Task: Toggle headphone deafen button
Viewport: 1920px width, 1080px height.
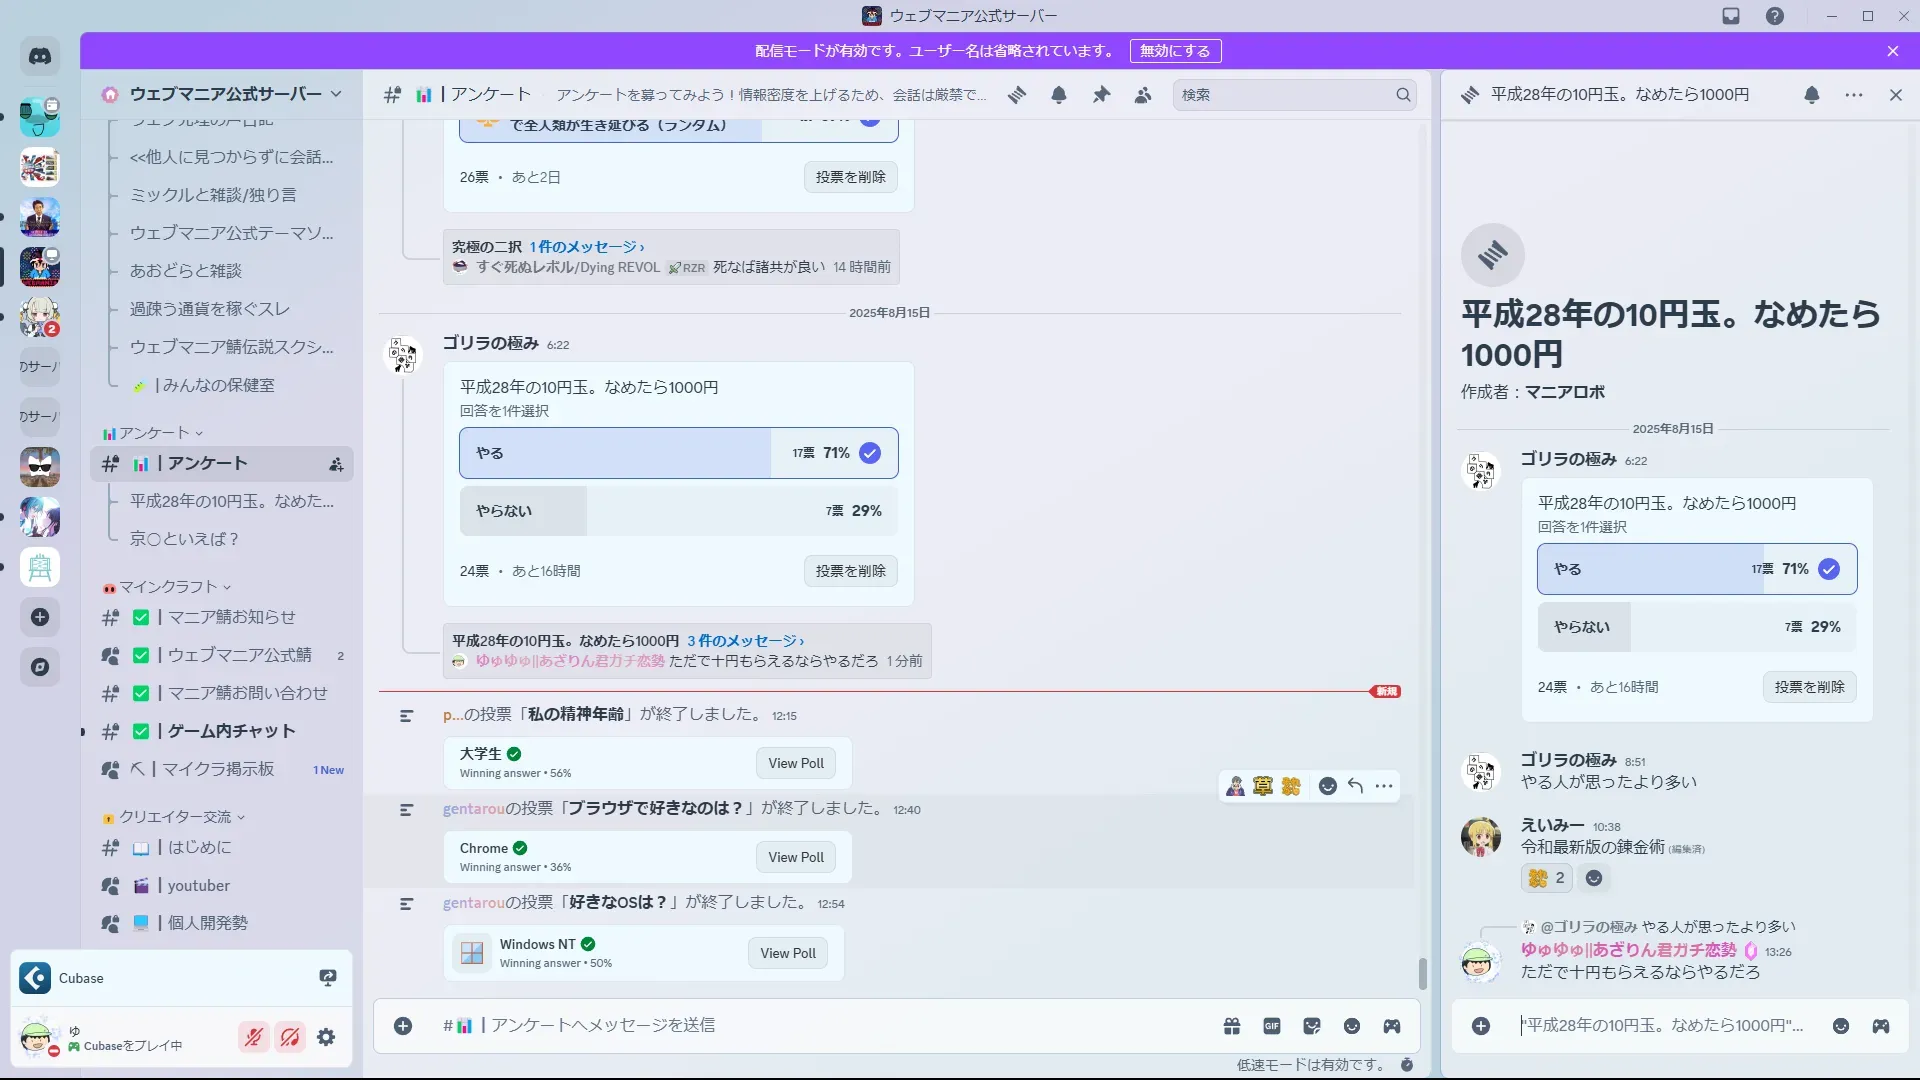Action: (x=290, y=1038)
